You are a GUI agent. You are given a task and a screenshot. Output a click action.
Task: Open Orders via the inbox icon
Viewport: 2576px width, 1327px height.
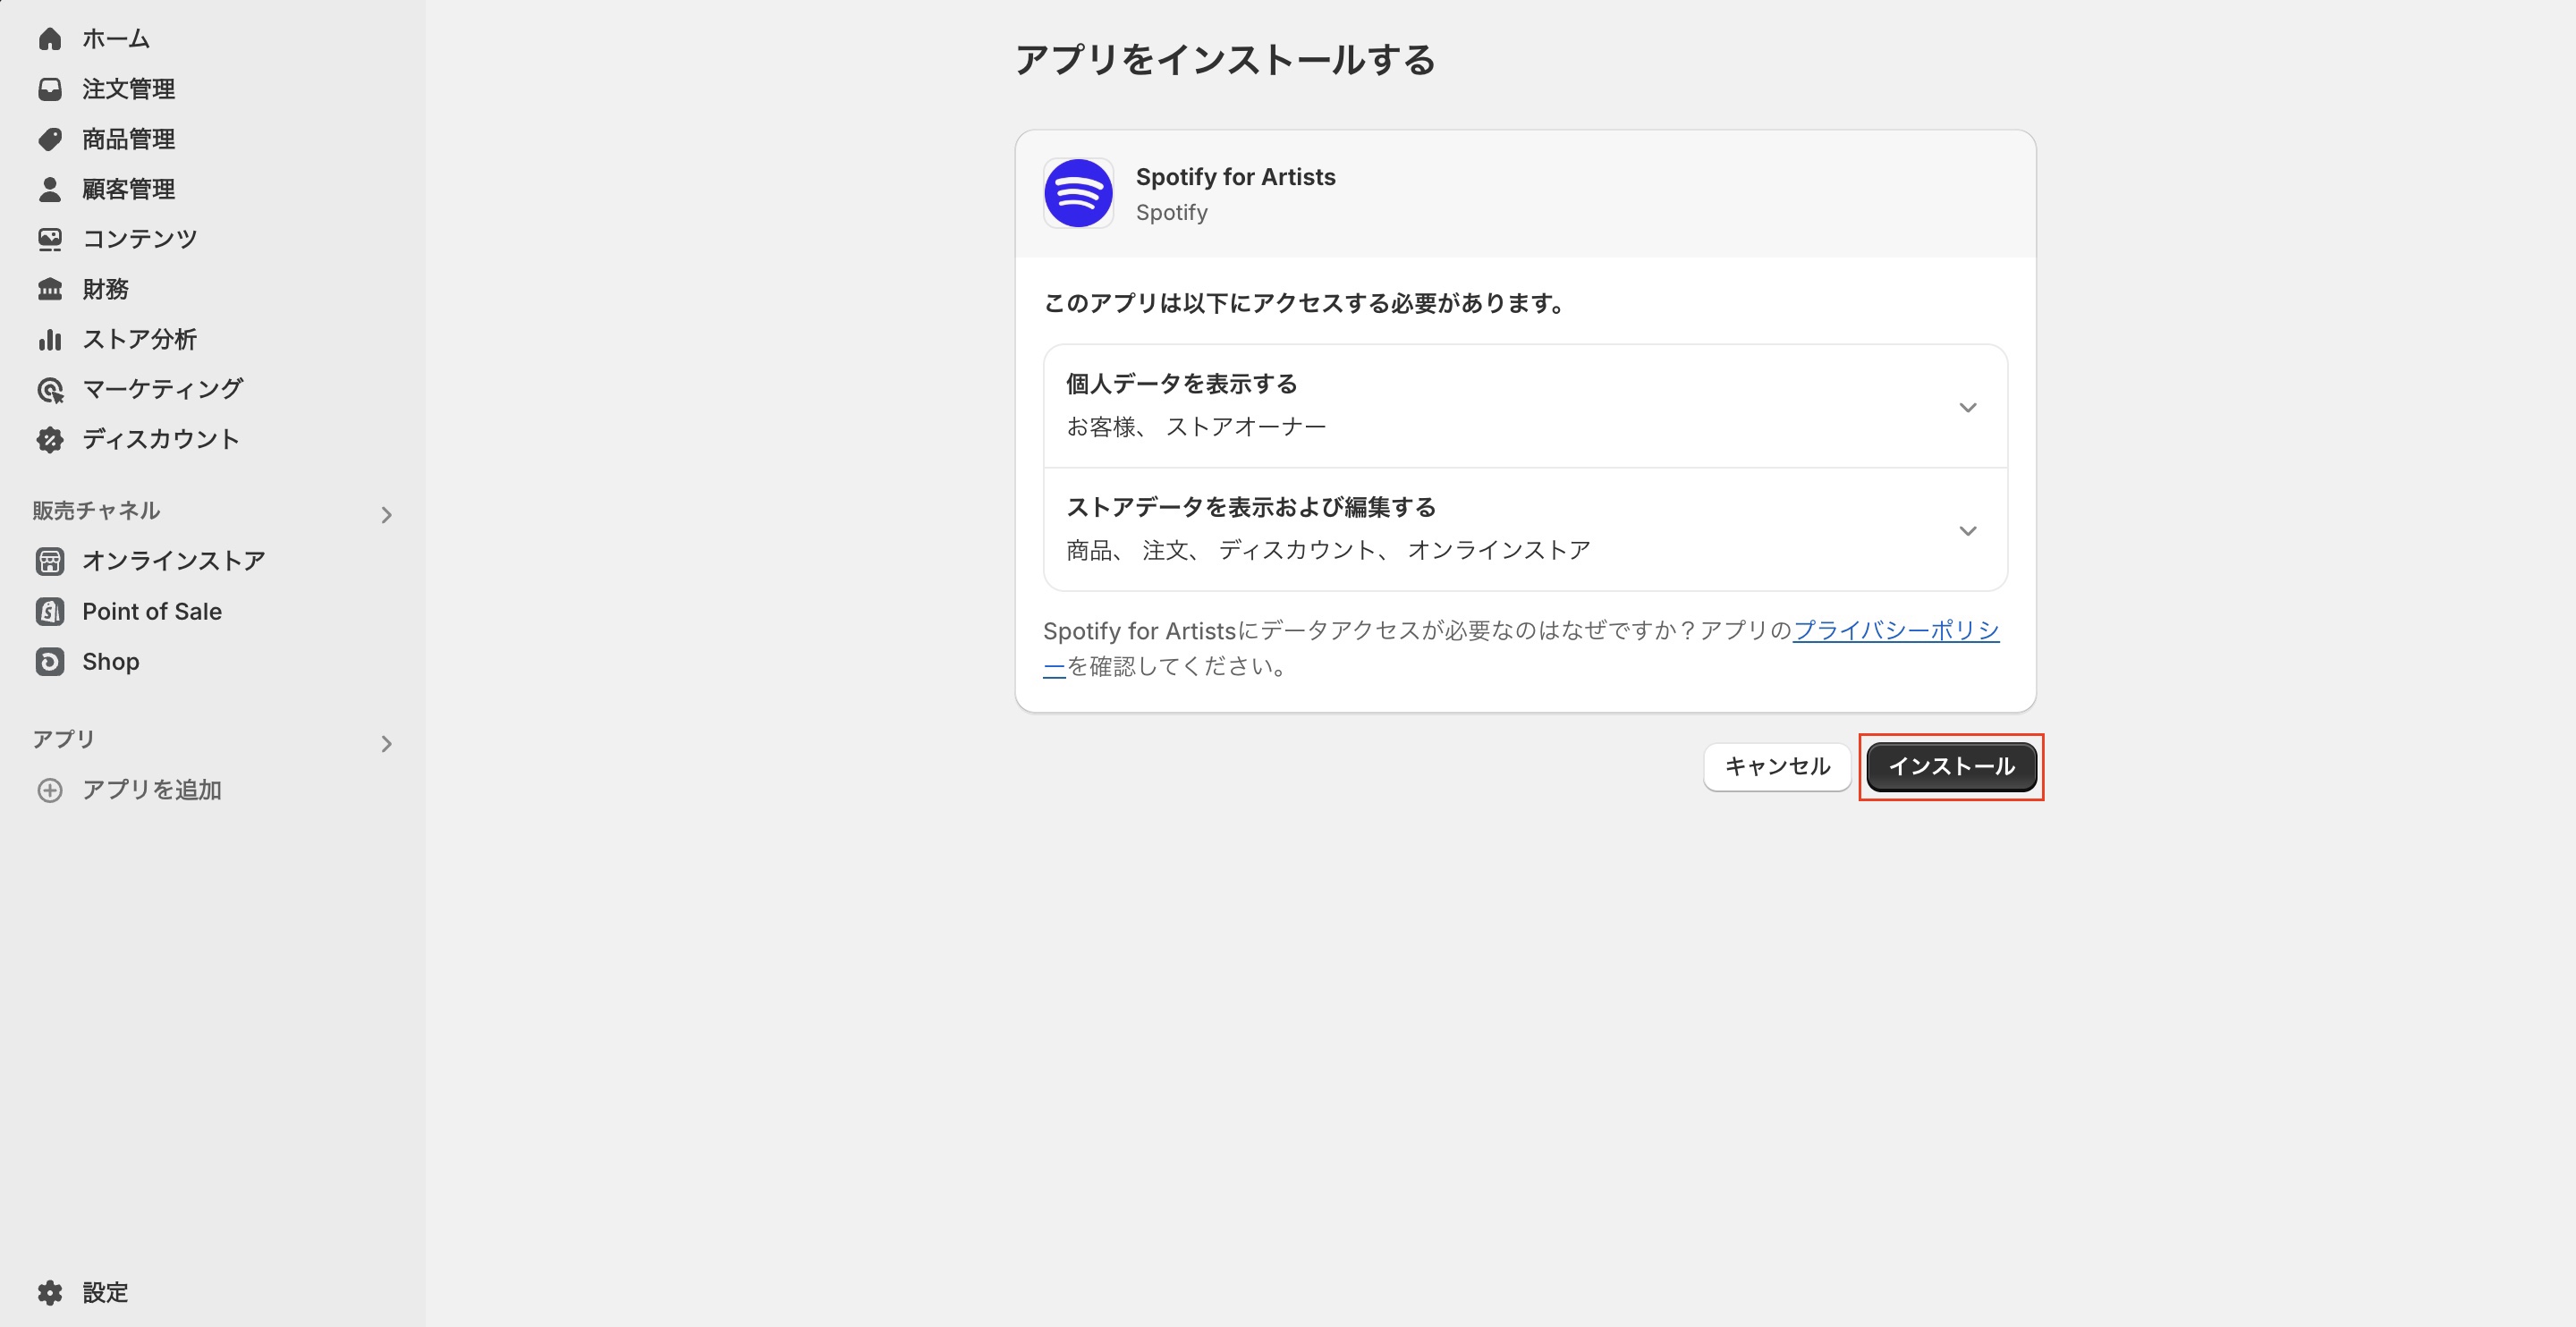point(50,89)
